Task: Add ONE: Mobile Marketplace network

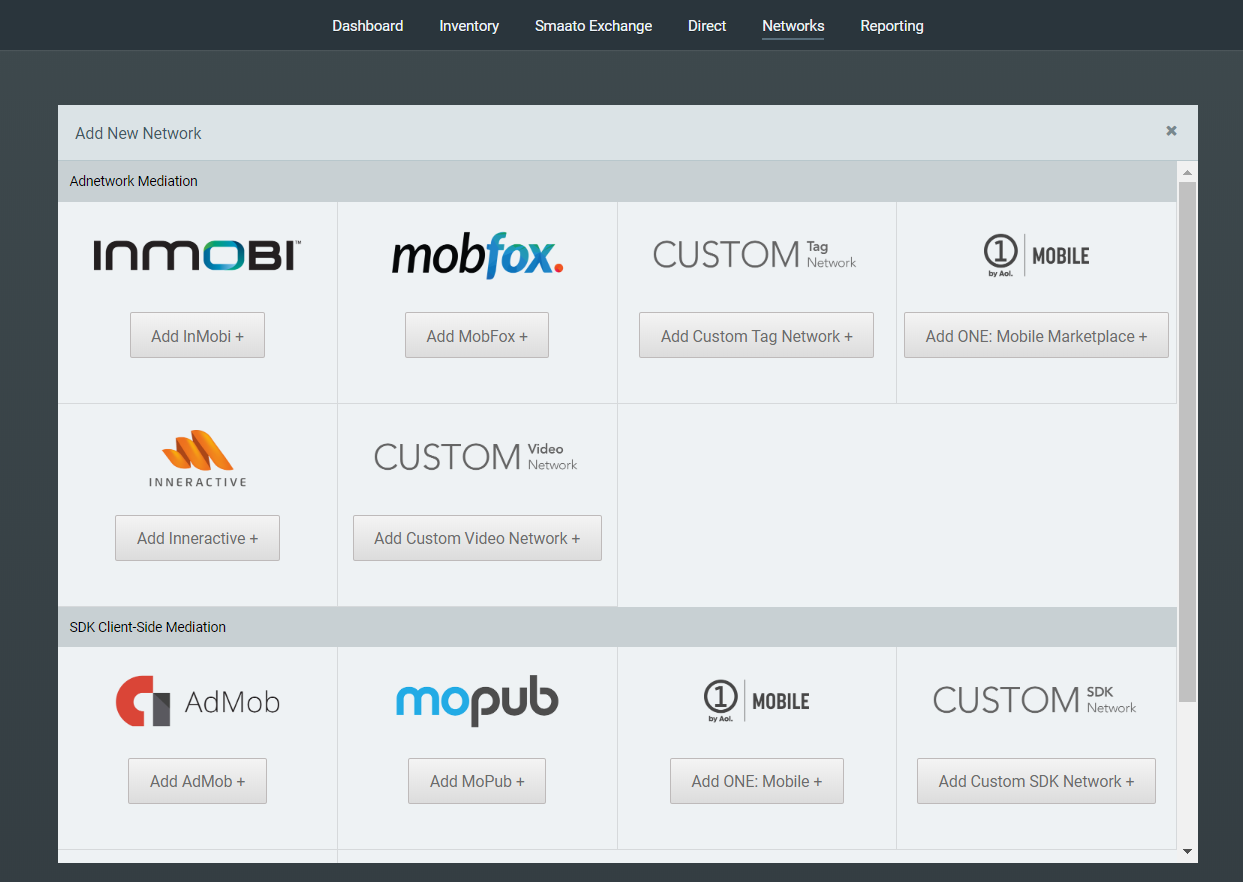Action: (1036, 336)
